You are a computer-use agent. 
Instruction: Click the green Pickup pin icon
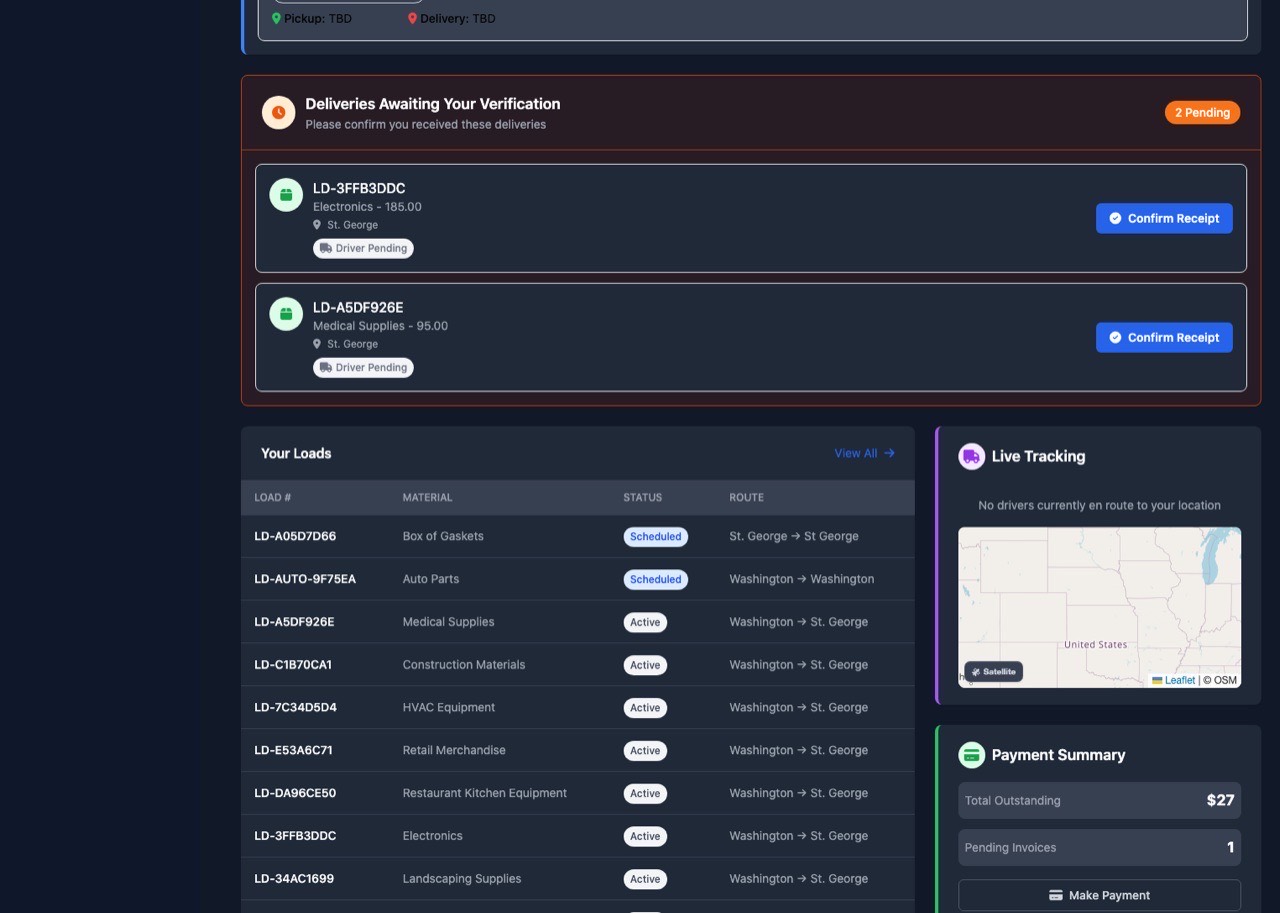click(276, 18)
